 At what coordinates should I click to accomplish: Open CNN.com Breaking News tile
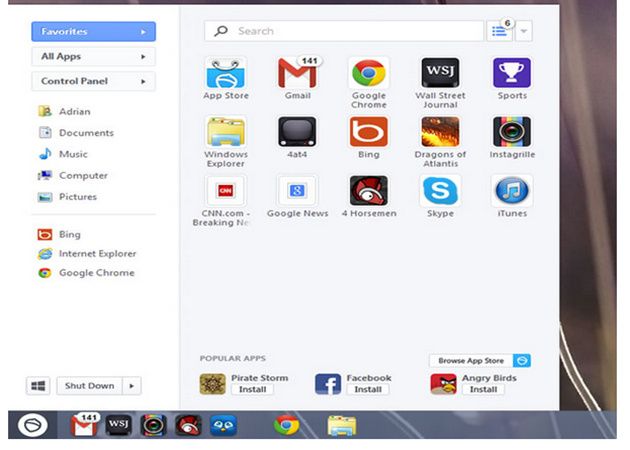225,191
